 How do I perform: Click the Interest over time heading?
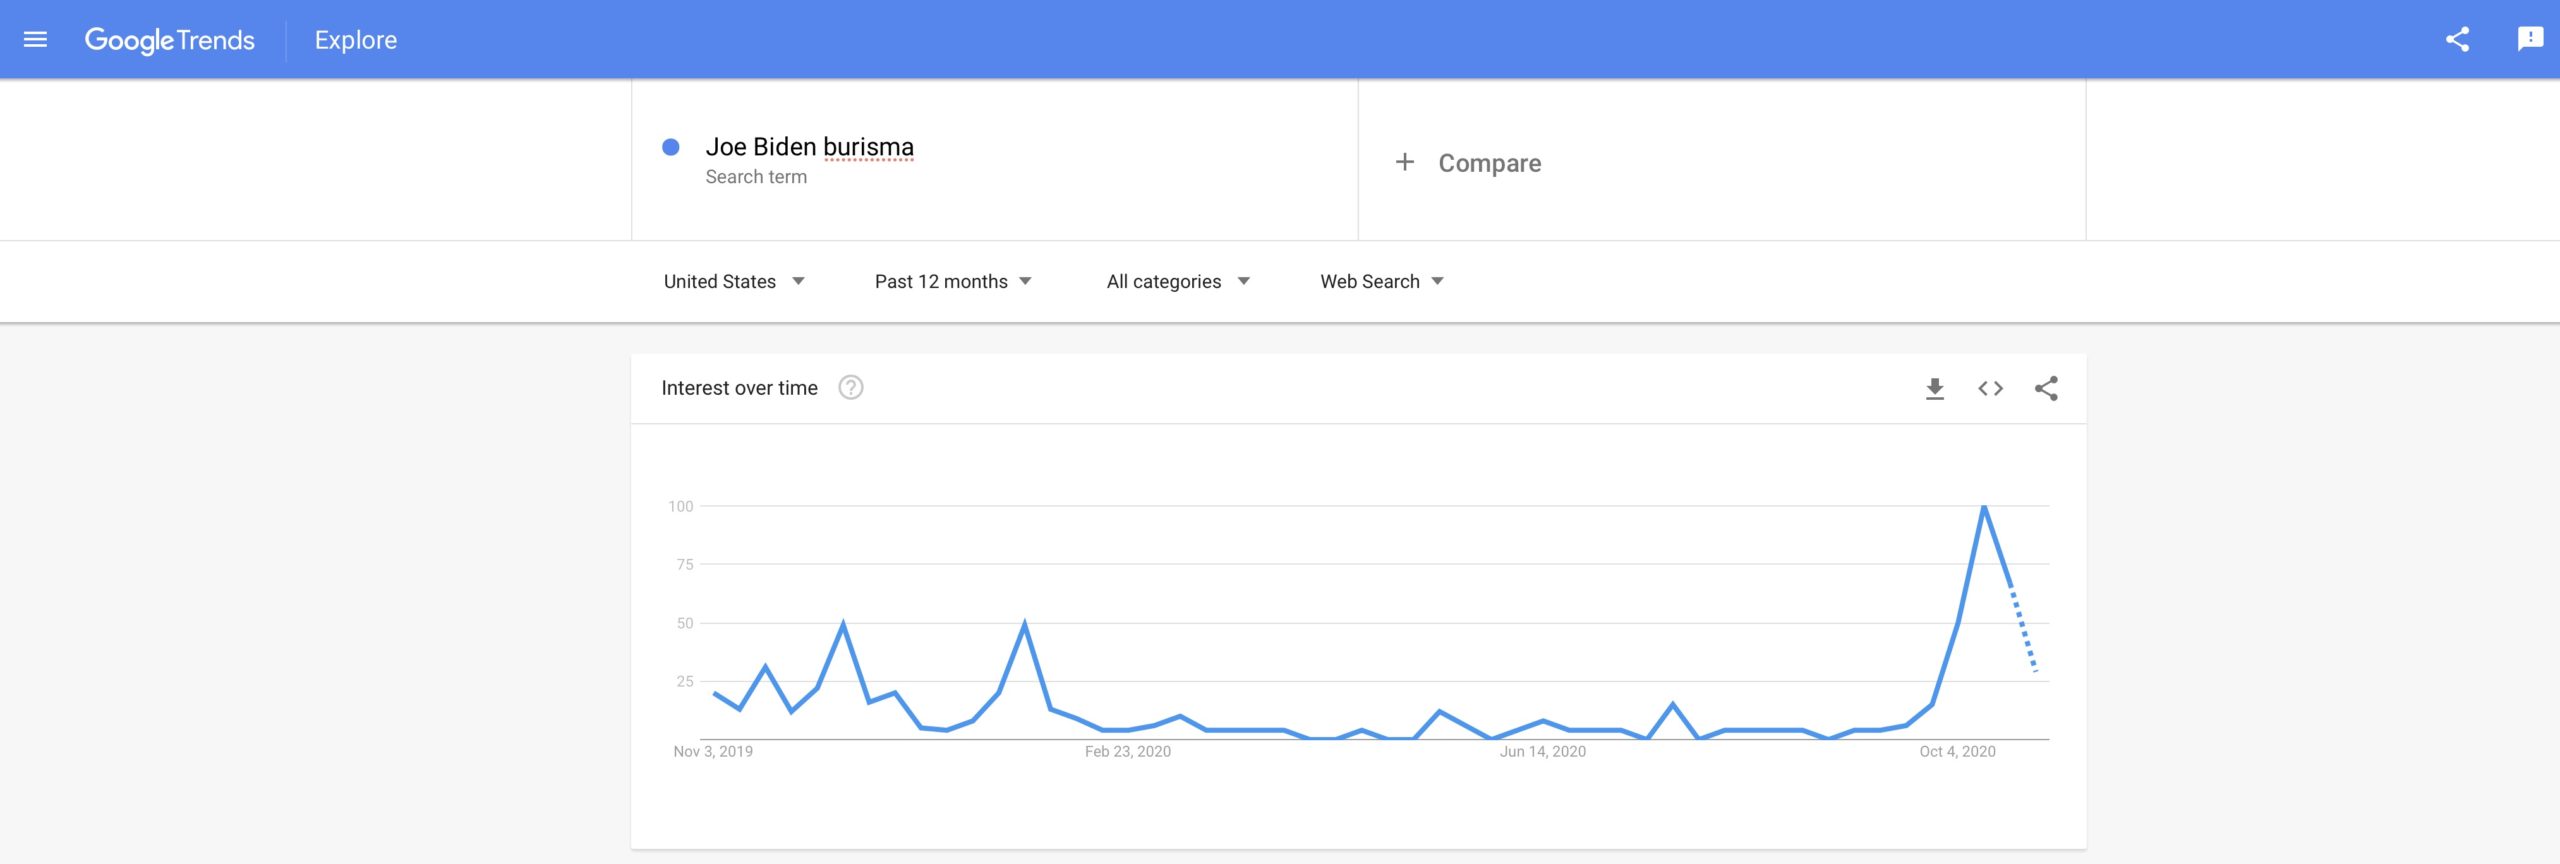pos(739,388)
